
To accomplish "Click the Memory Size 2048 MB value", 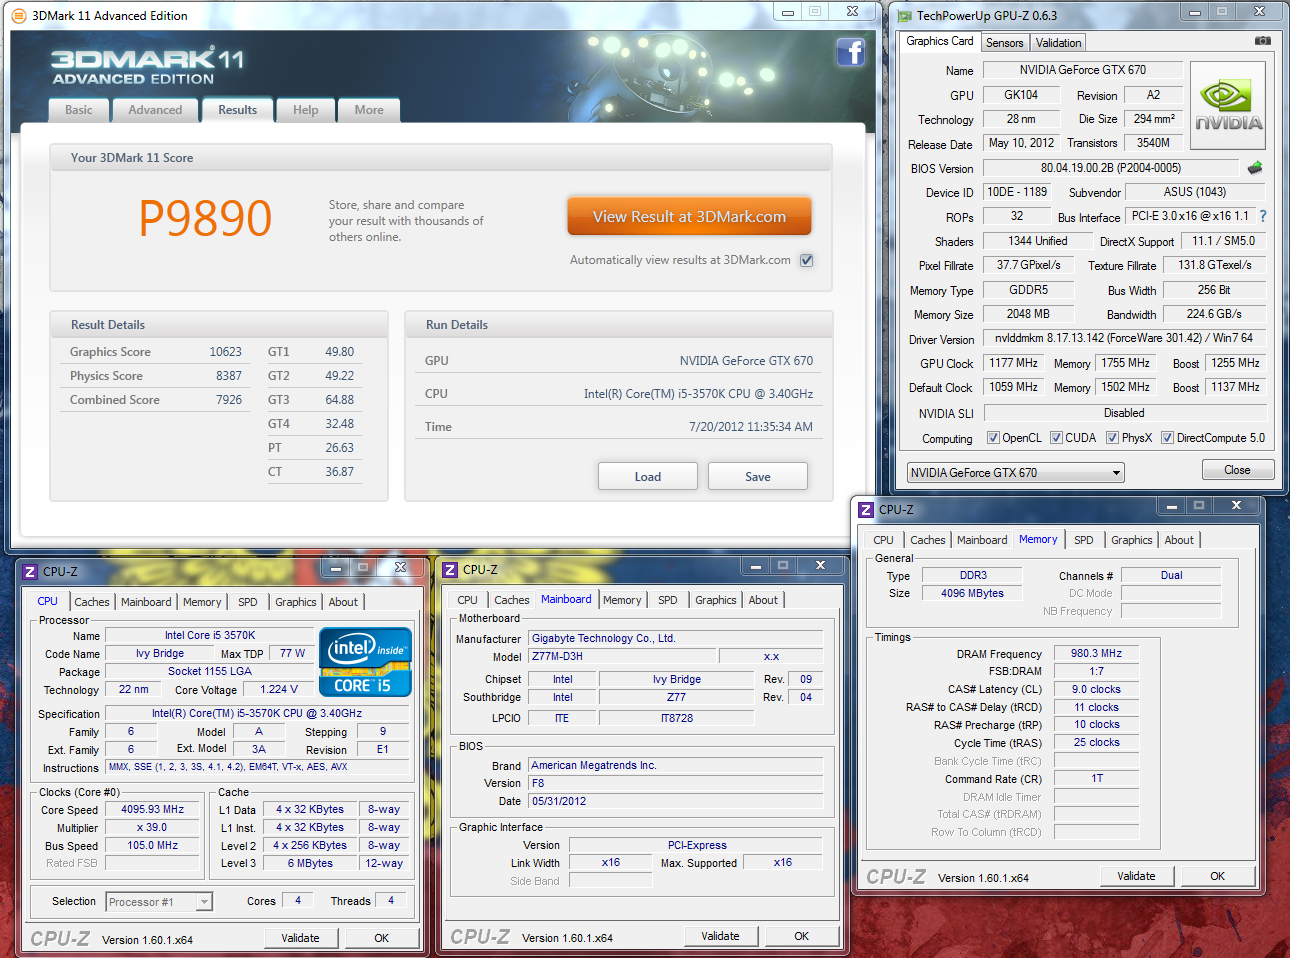I will (1028, 314).
